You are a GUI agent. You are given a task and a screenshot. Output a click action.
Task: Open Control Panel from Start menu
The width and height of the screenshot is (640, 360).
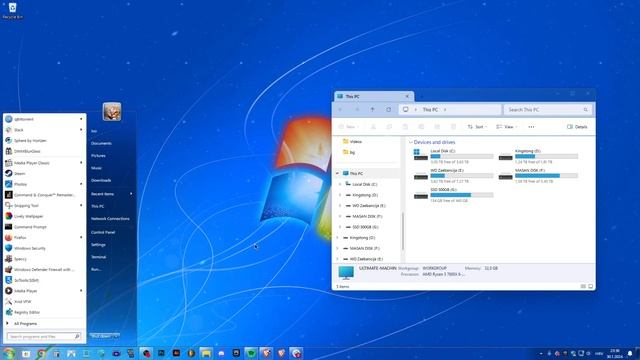click(103, 232)
